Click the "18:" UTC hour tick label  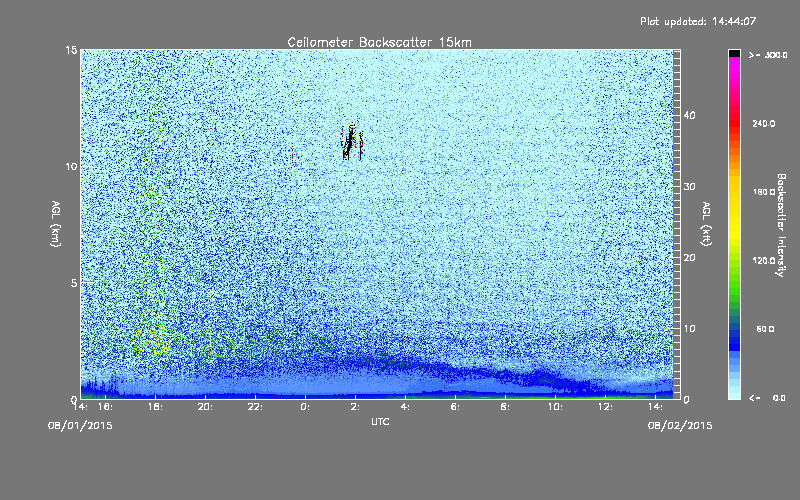[155, 407]
